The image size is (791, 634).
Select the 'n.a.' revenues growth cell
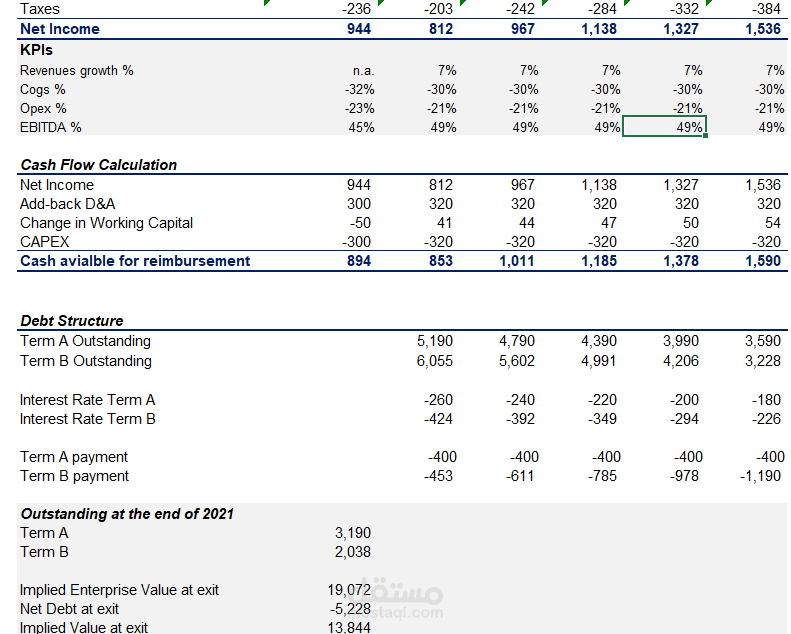[363, 71]
